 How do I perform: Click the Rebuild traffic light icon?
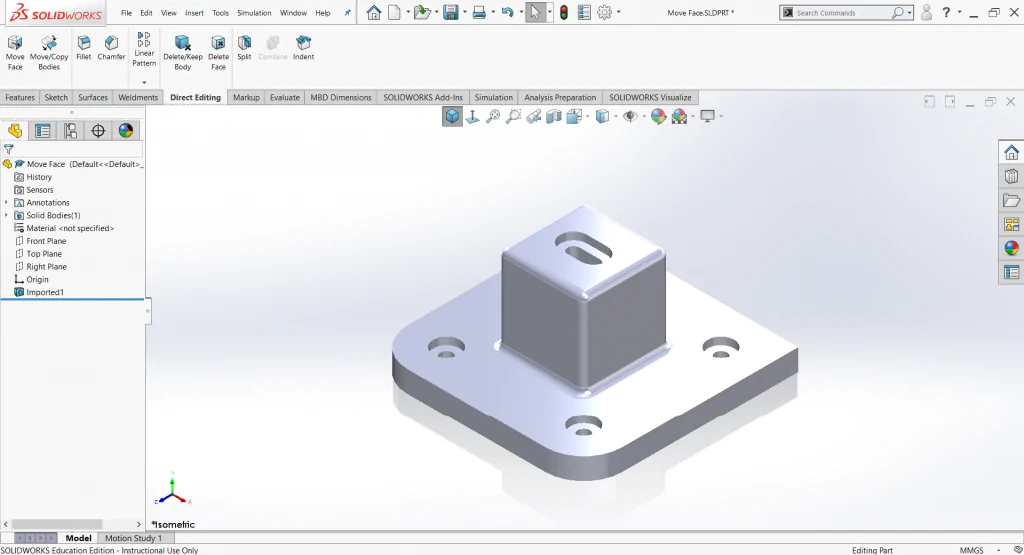pyautogui.click(x=564, y=12)
